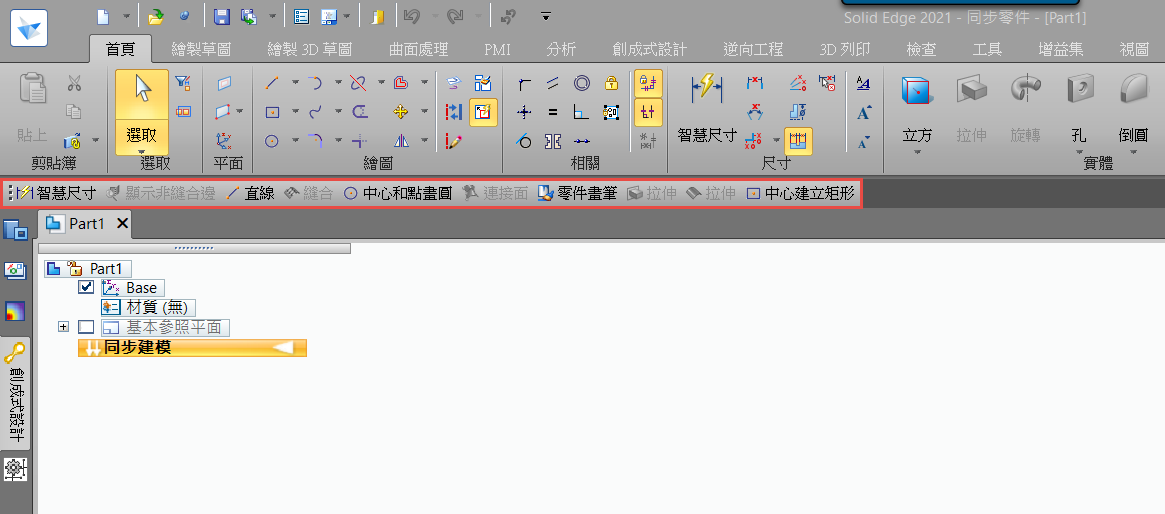Click 中心建立矩形 in the custom toolbar
Viewport: 1165px width, 514px height.
click(801, 194)
